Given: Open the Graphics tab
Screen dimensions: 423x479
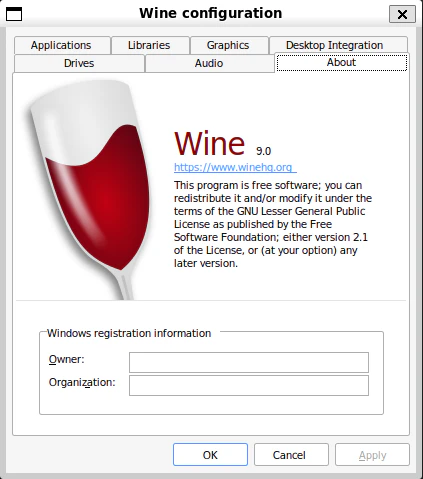Looking at the screenshot, I should (229, 45).
